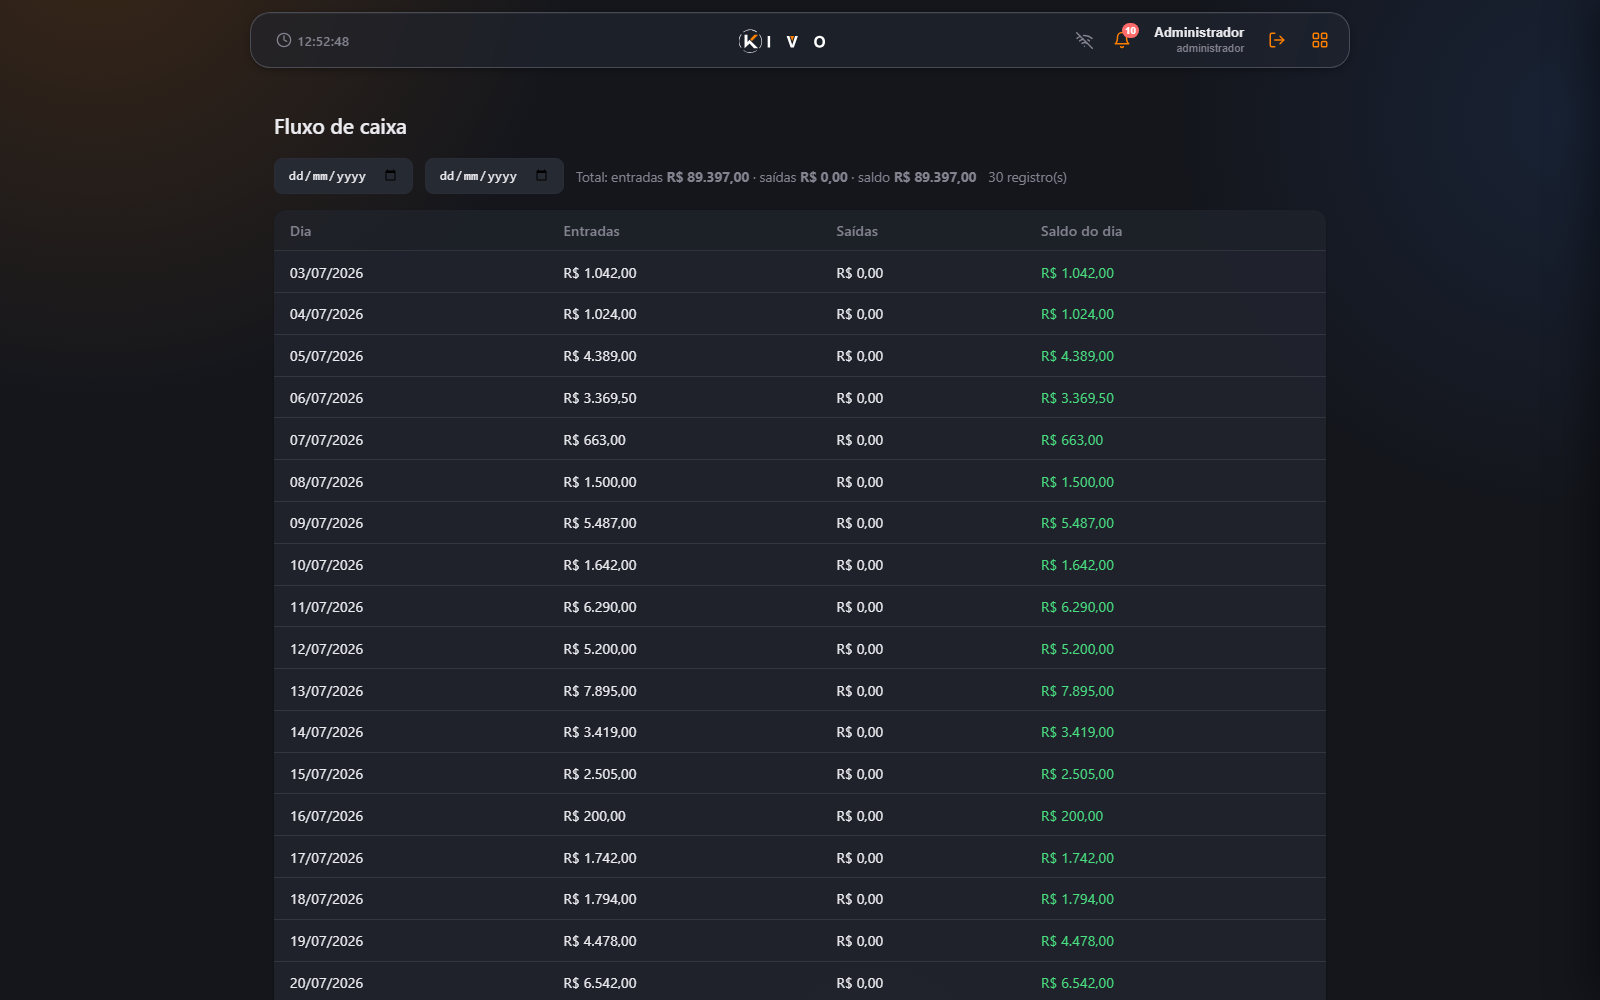Select the 16/07/2026 date cell
This screenshot has width=1600, height=1000.
point(326,816)
